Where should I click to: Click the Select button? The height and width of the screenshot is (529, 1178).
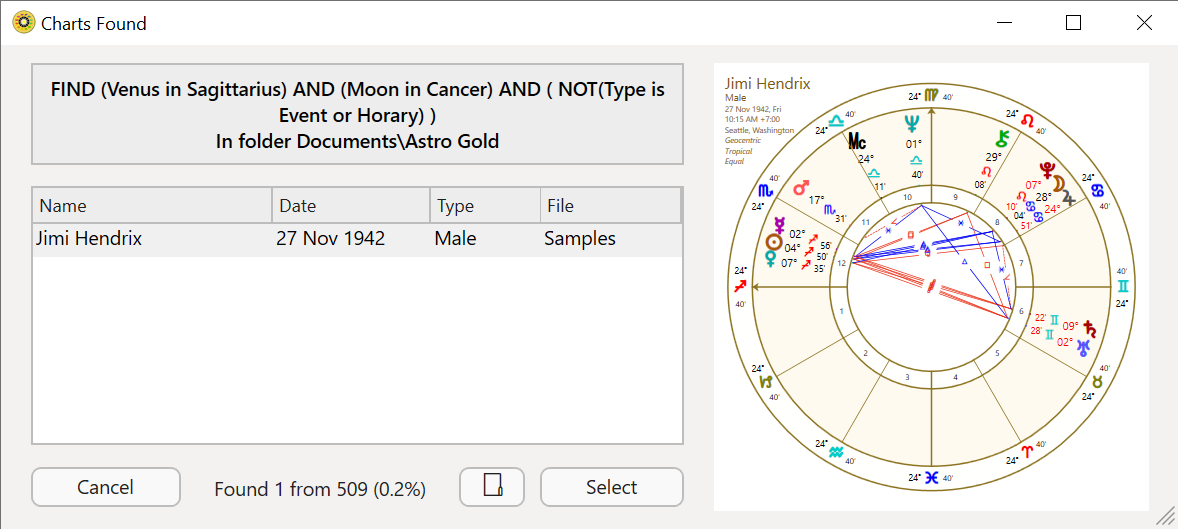pyautogui.click(x=612, y=487)
